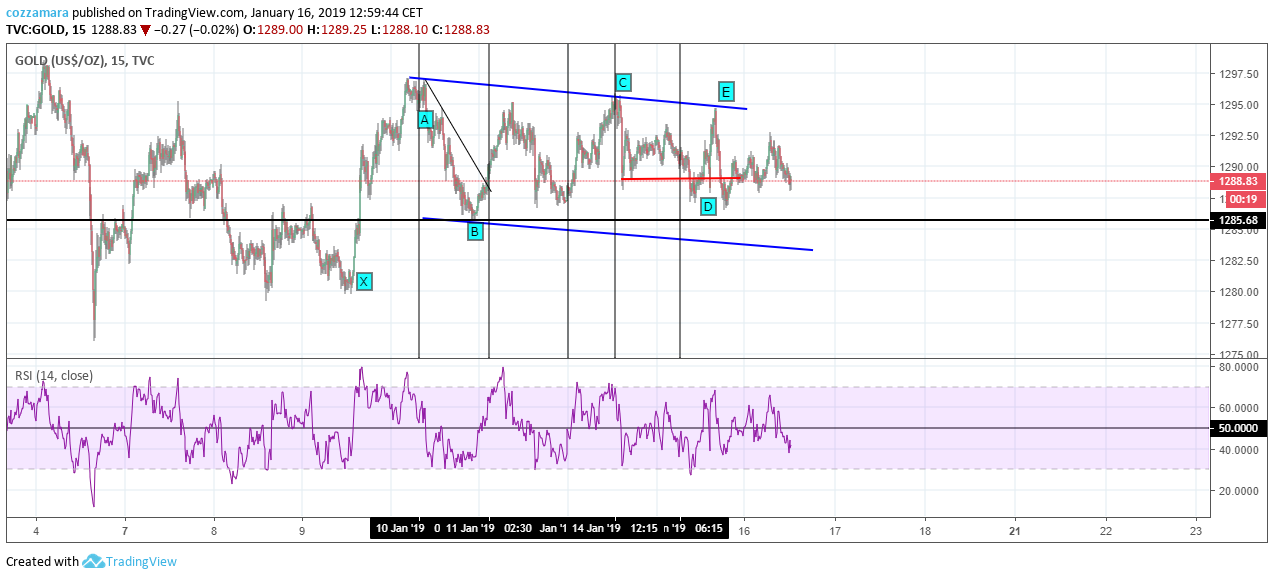Click the date axis label 17

(834, 531)
